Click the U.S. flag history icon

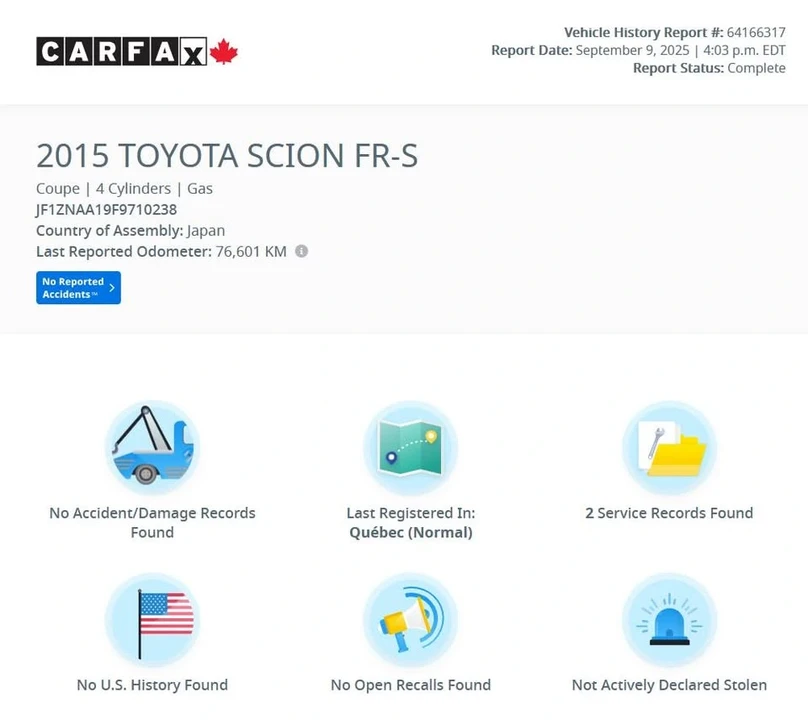(152, 619)
